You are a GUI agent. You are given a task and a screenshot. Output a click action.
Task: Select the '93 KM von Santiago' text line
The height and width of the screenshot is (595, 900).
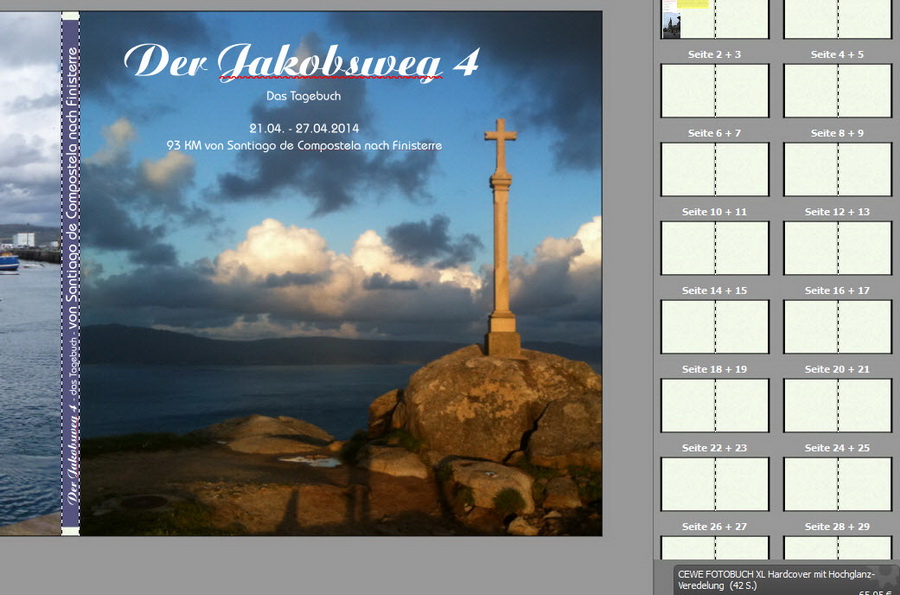point(304,146)
